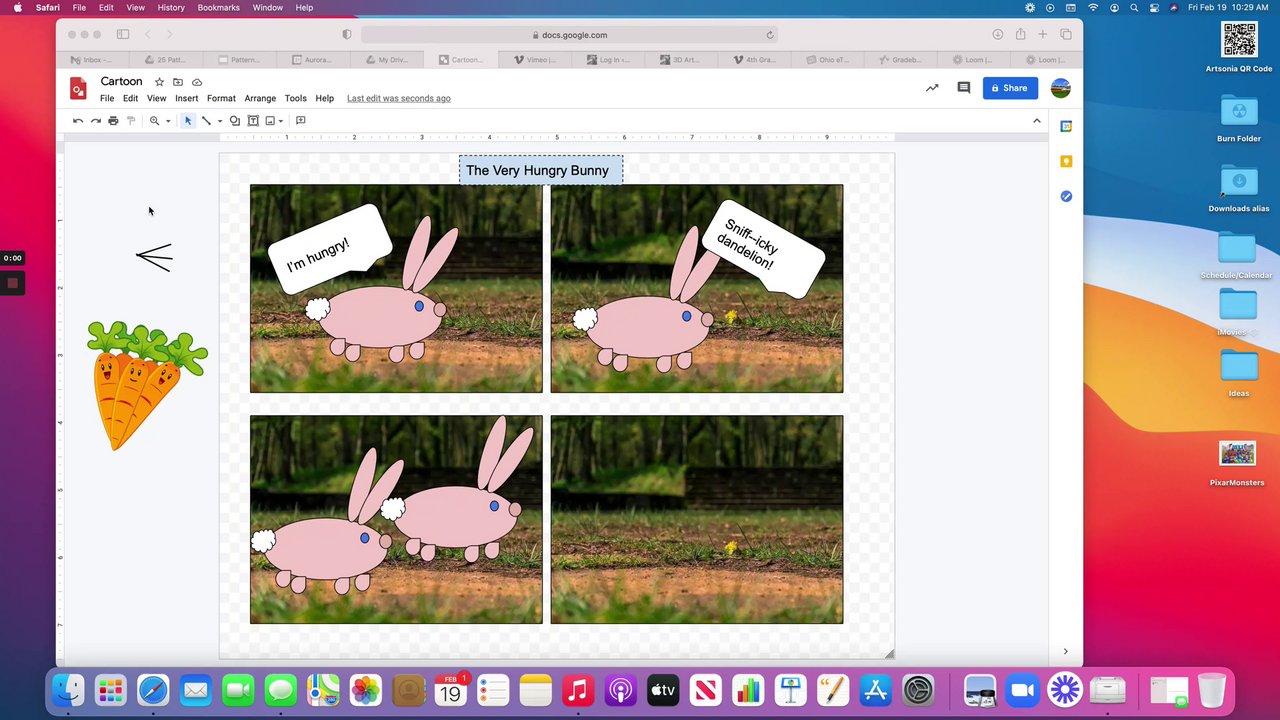Image resolution: width=1280 pixels, height=720 pixels.
Task: Open Google Calendar in side panel
Action: coord(1066,126)
